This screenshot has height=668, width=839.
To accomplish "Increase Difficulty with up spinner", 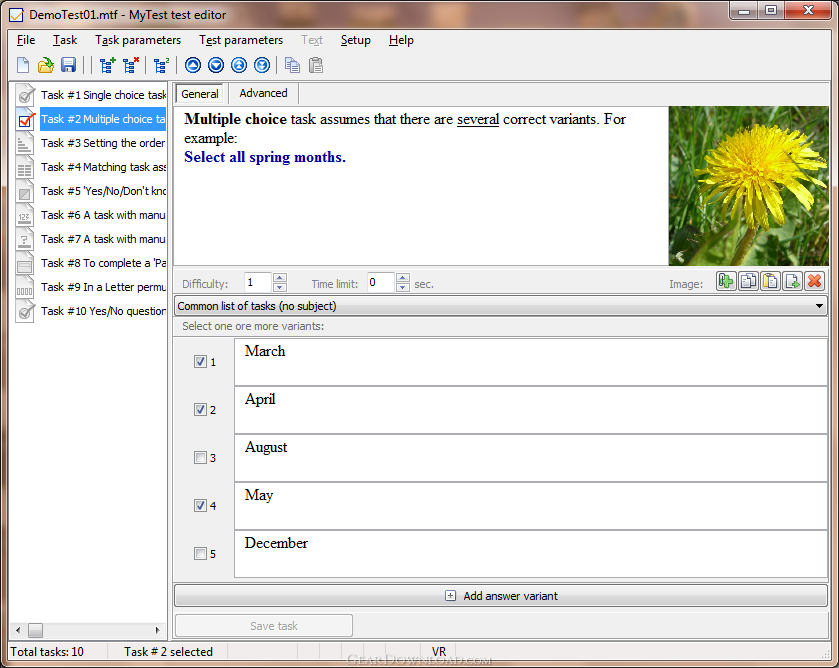I will [280, 278].
